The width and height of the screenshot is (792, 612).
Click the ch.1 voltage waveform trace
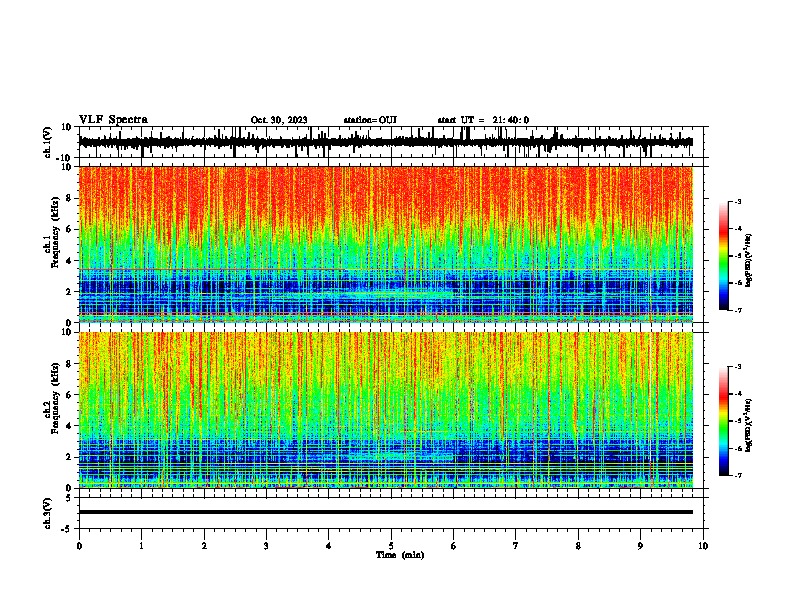tap(386, 142)
